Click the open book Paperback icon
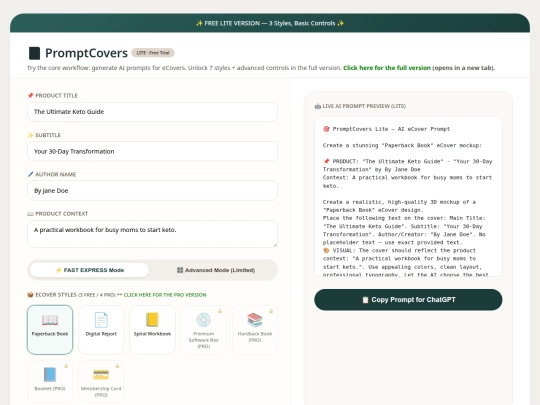The height and width of the screenshot is (405, 540). [50, 320]
